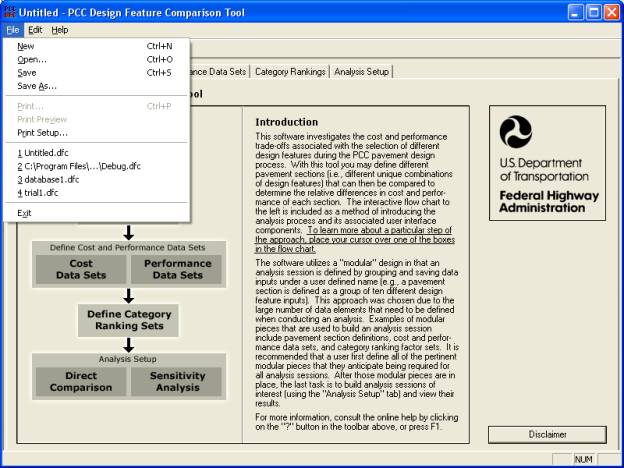Minimize the application window
This screenshot has width=624, height=468.
point(575,12)
